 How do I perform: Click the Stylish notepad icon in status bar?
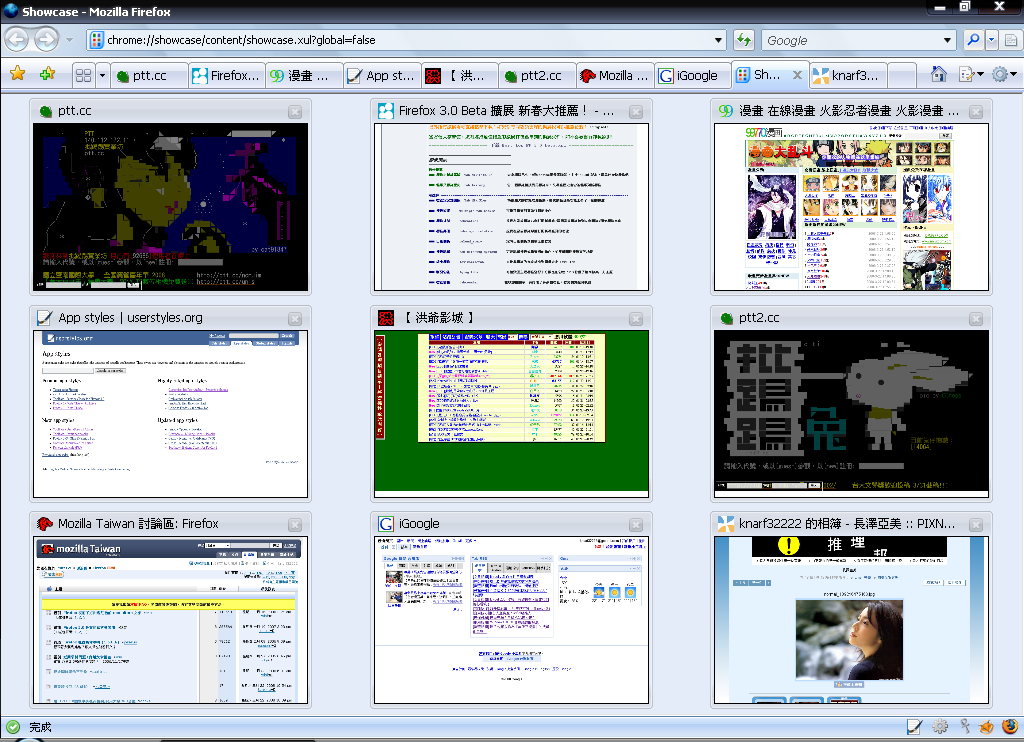914,727
